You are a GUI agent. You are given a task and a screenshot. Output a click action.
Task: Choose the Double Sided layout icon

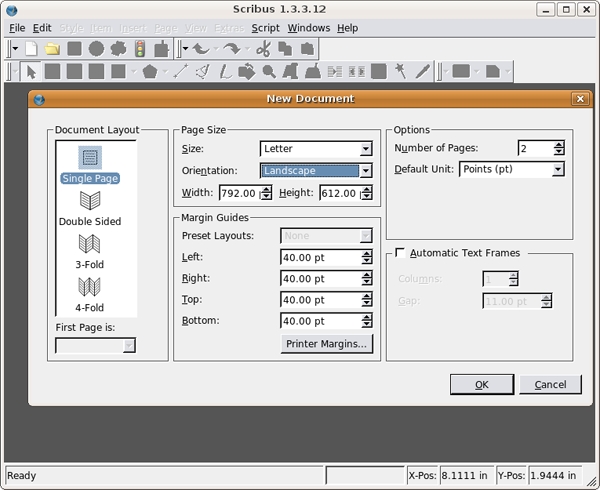pos(90,201)
